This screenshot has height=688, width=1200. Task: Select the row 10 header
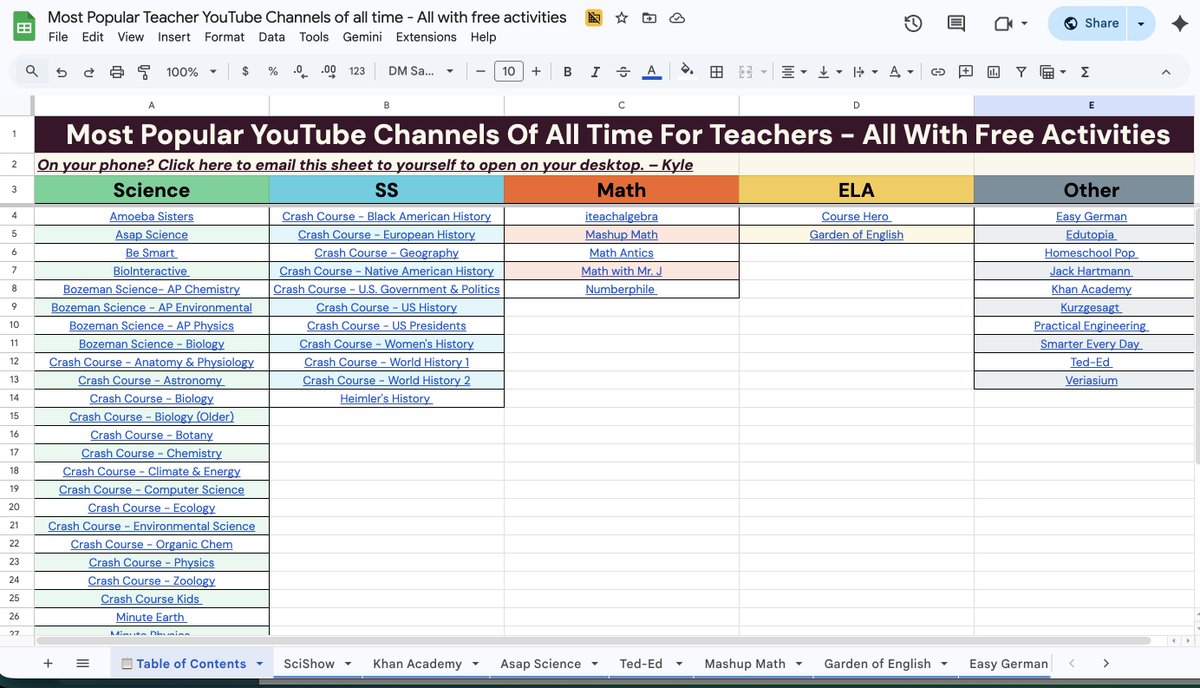15,326
